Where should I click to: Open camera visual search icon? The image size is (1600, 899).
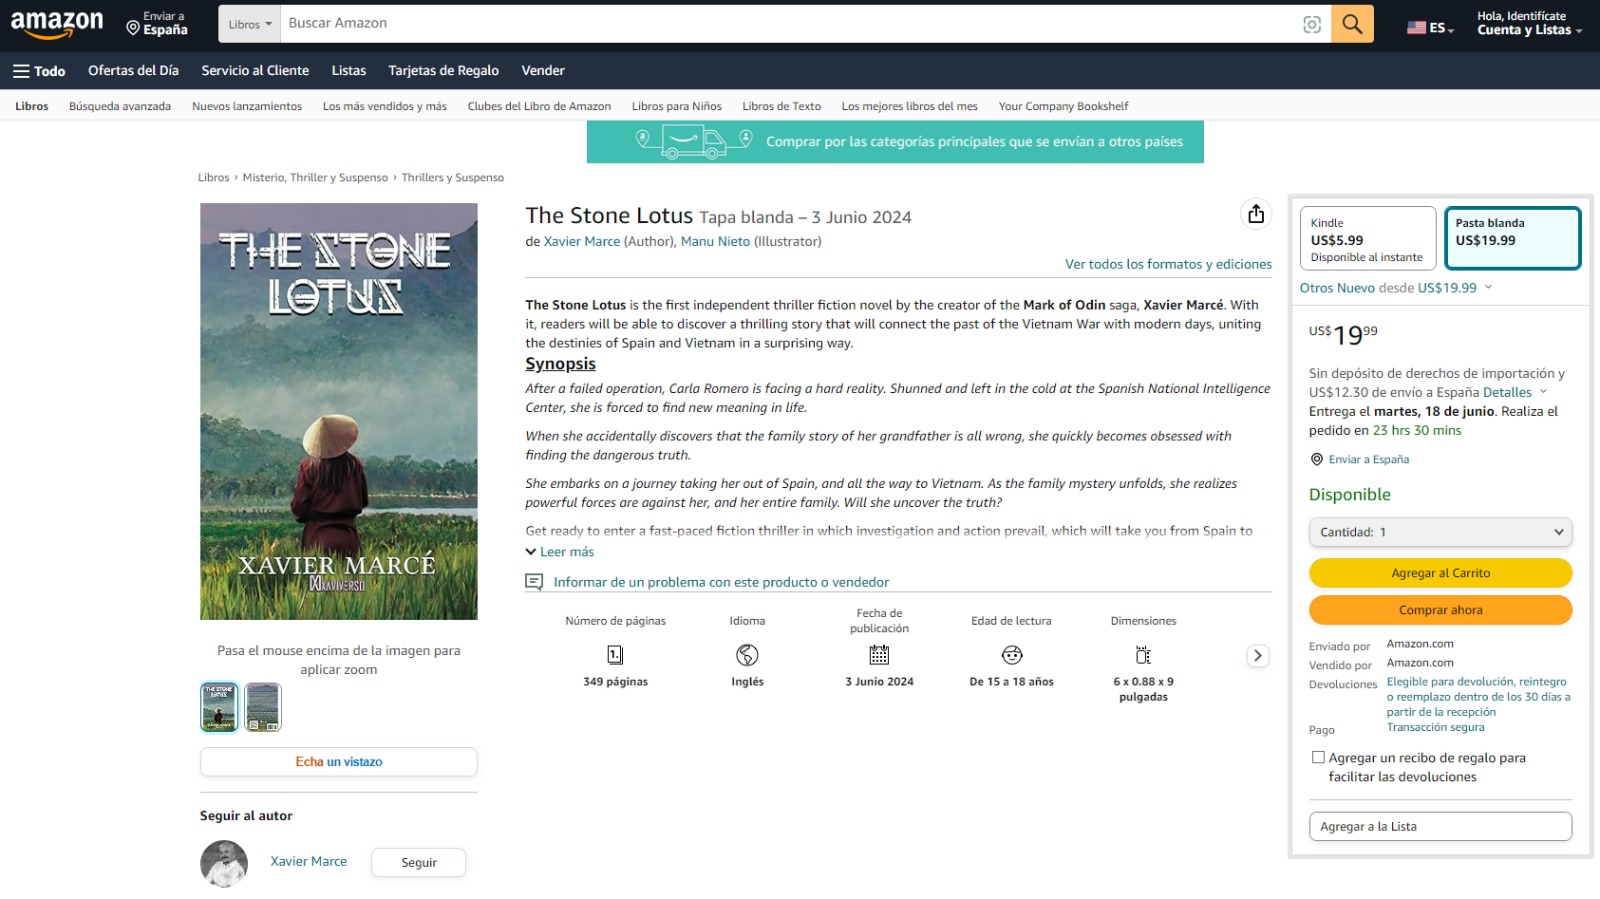point(1312,24)
